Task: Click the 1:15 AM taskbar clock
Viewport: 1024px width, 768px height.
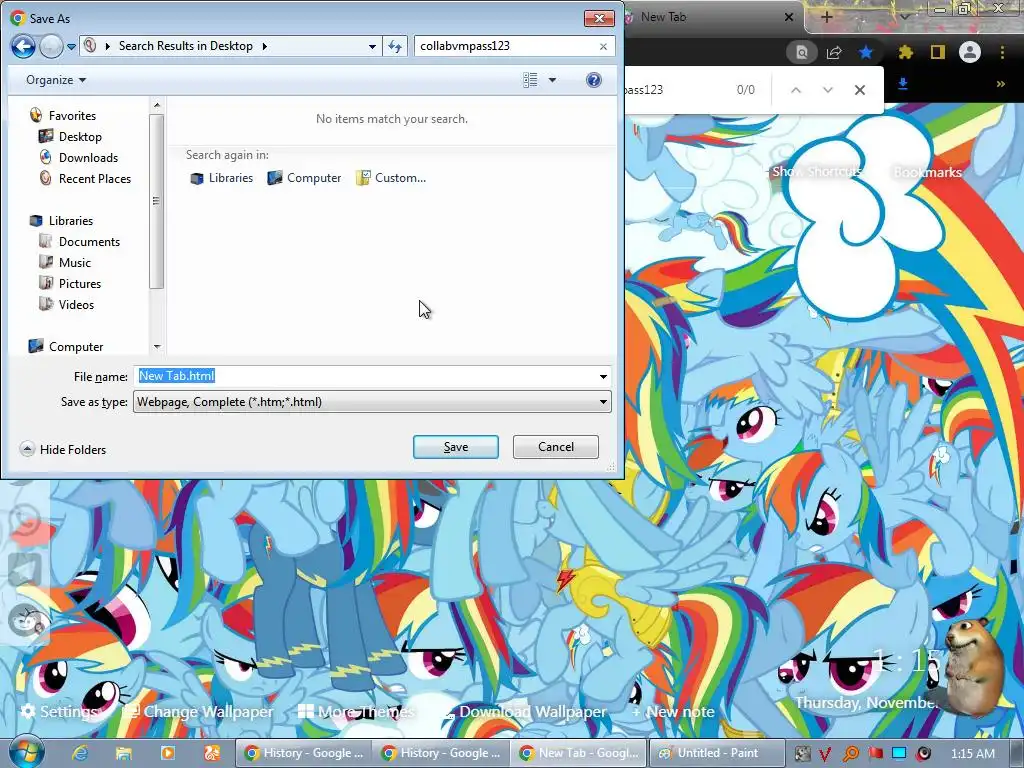Action: [973, 754]
